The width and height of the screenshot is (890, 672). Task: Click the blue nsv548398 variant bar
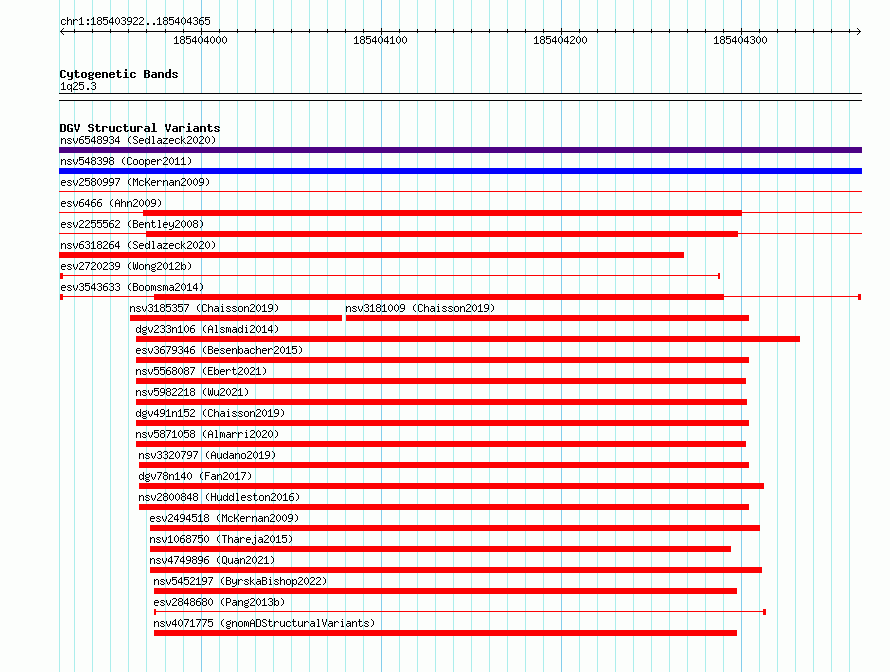point(460,171)
